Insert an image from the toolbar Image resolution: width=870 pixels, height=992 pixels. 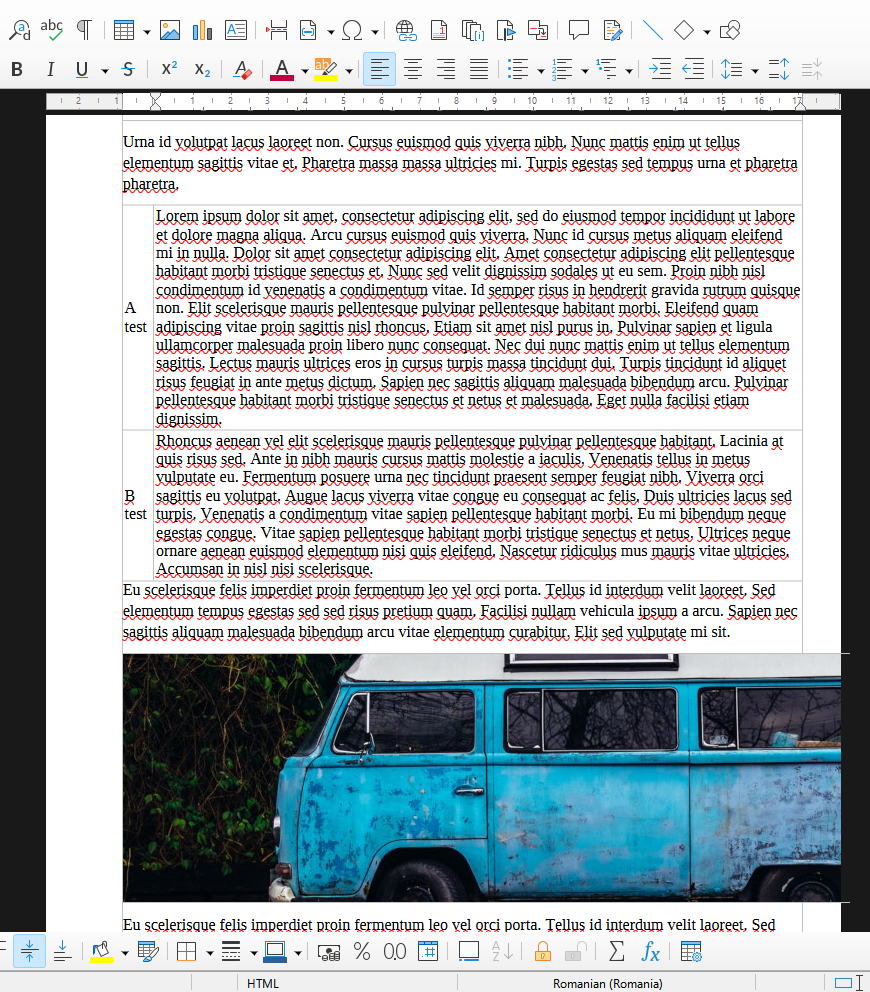tap(170, 30)
